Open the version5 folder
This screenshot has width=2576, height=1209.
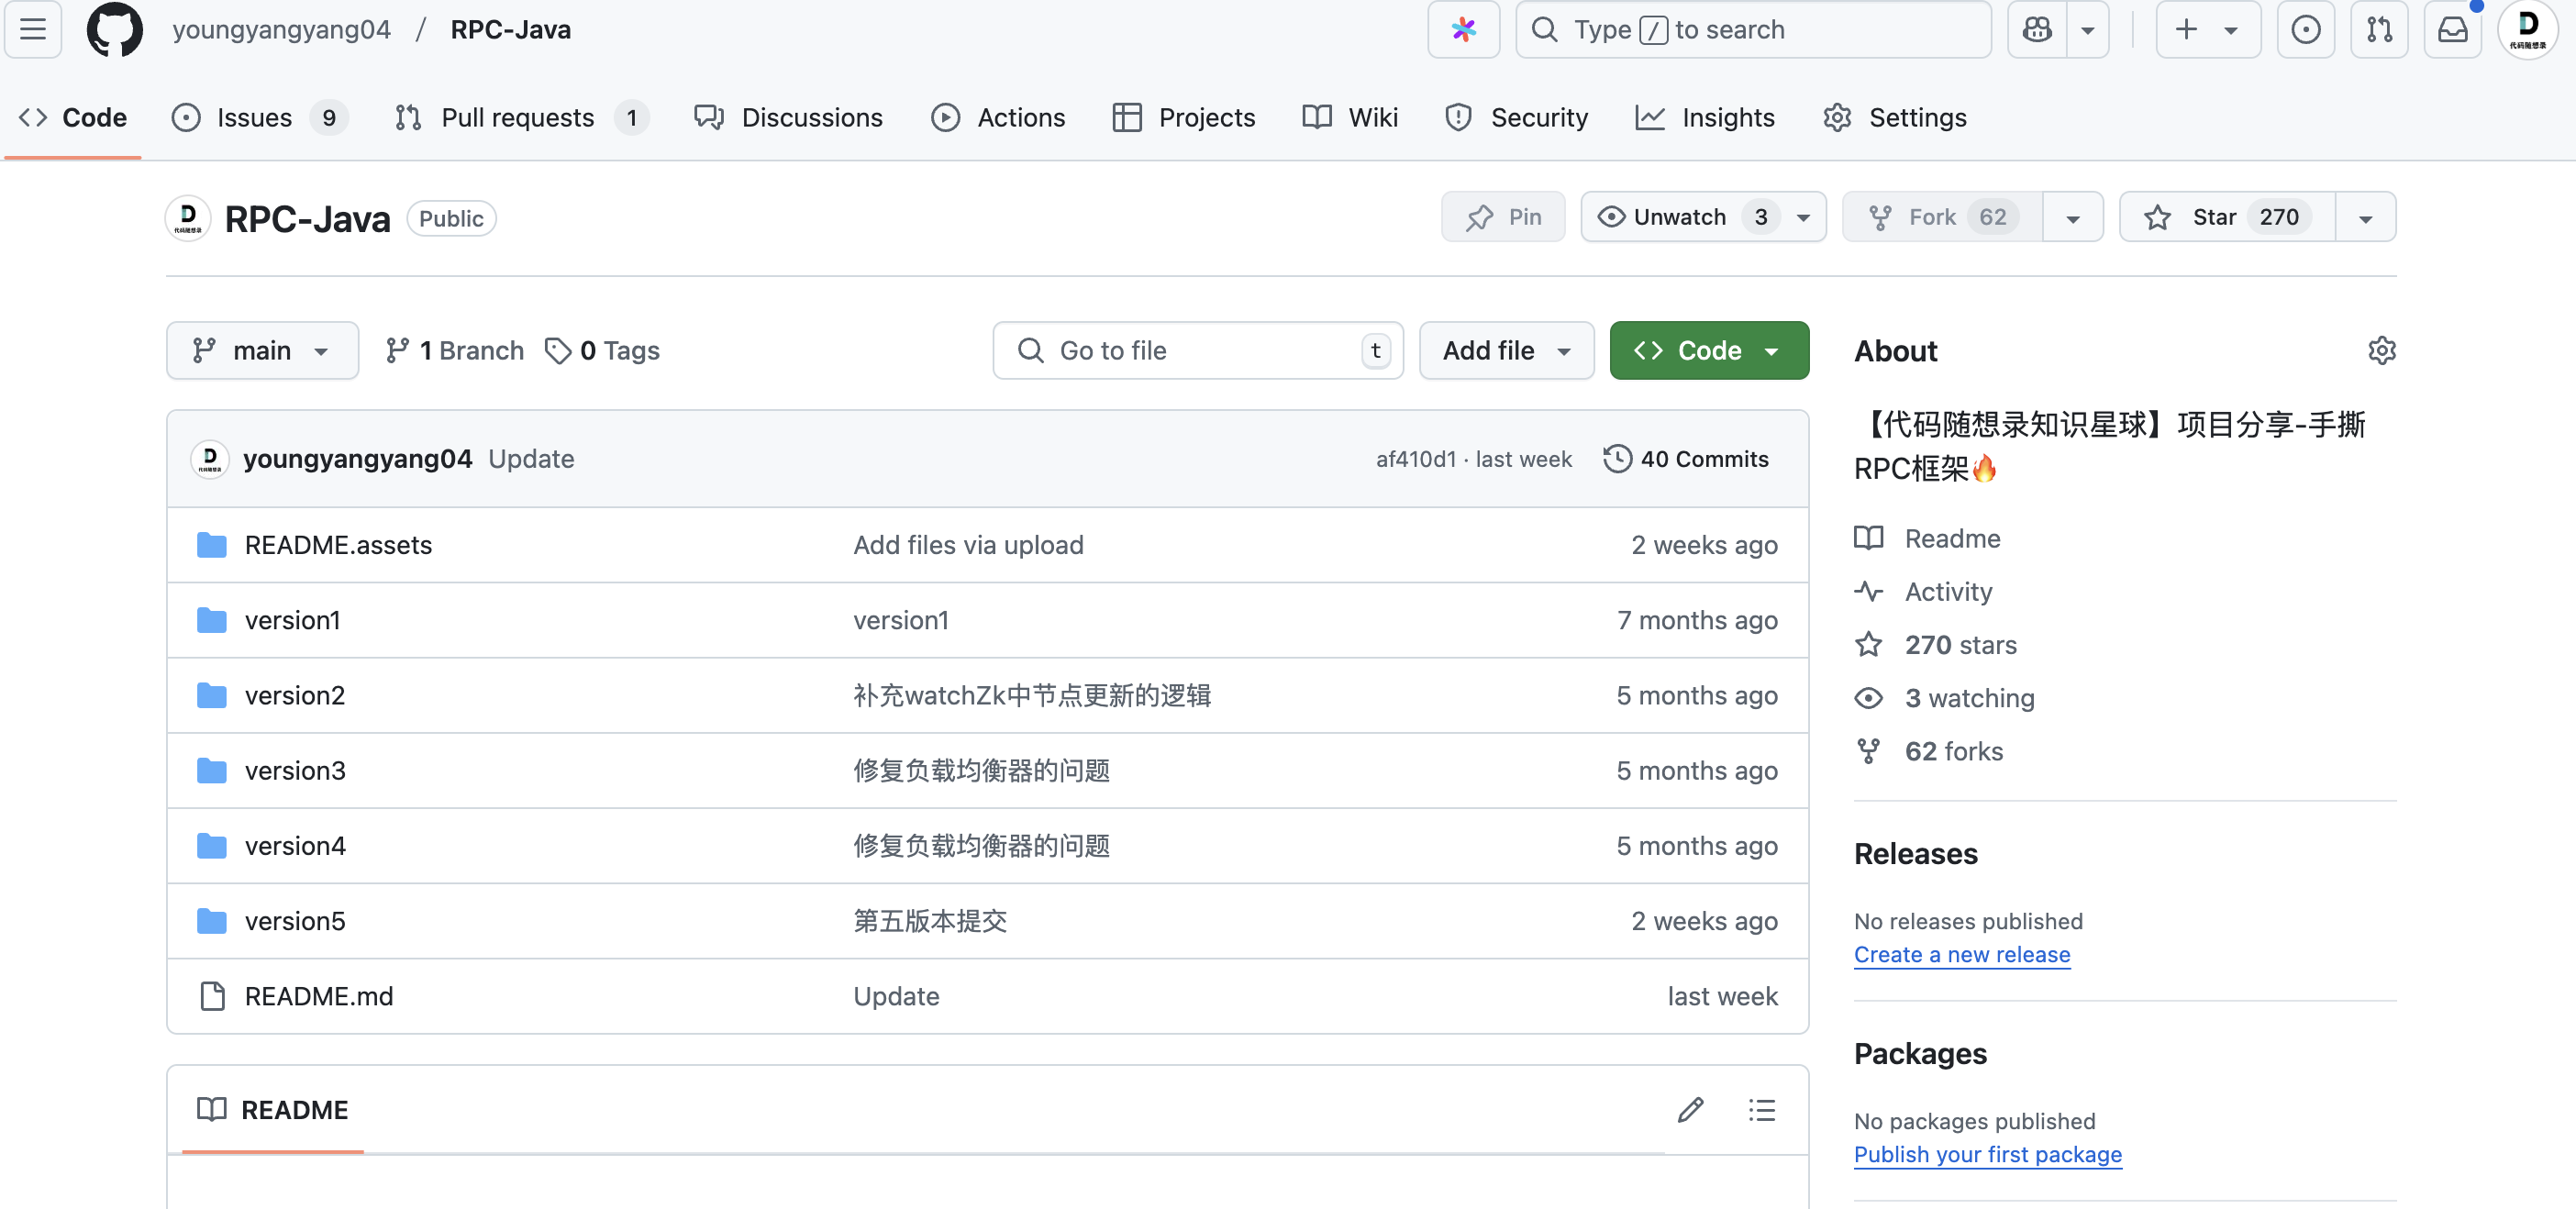pos(294,921)
